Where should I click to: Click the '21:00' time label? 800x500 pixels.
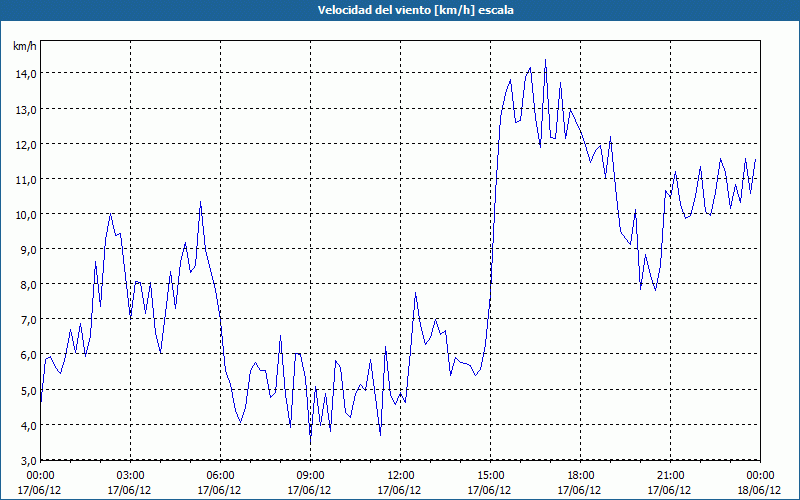pyautogui.click(x=669, y=475)
